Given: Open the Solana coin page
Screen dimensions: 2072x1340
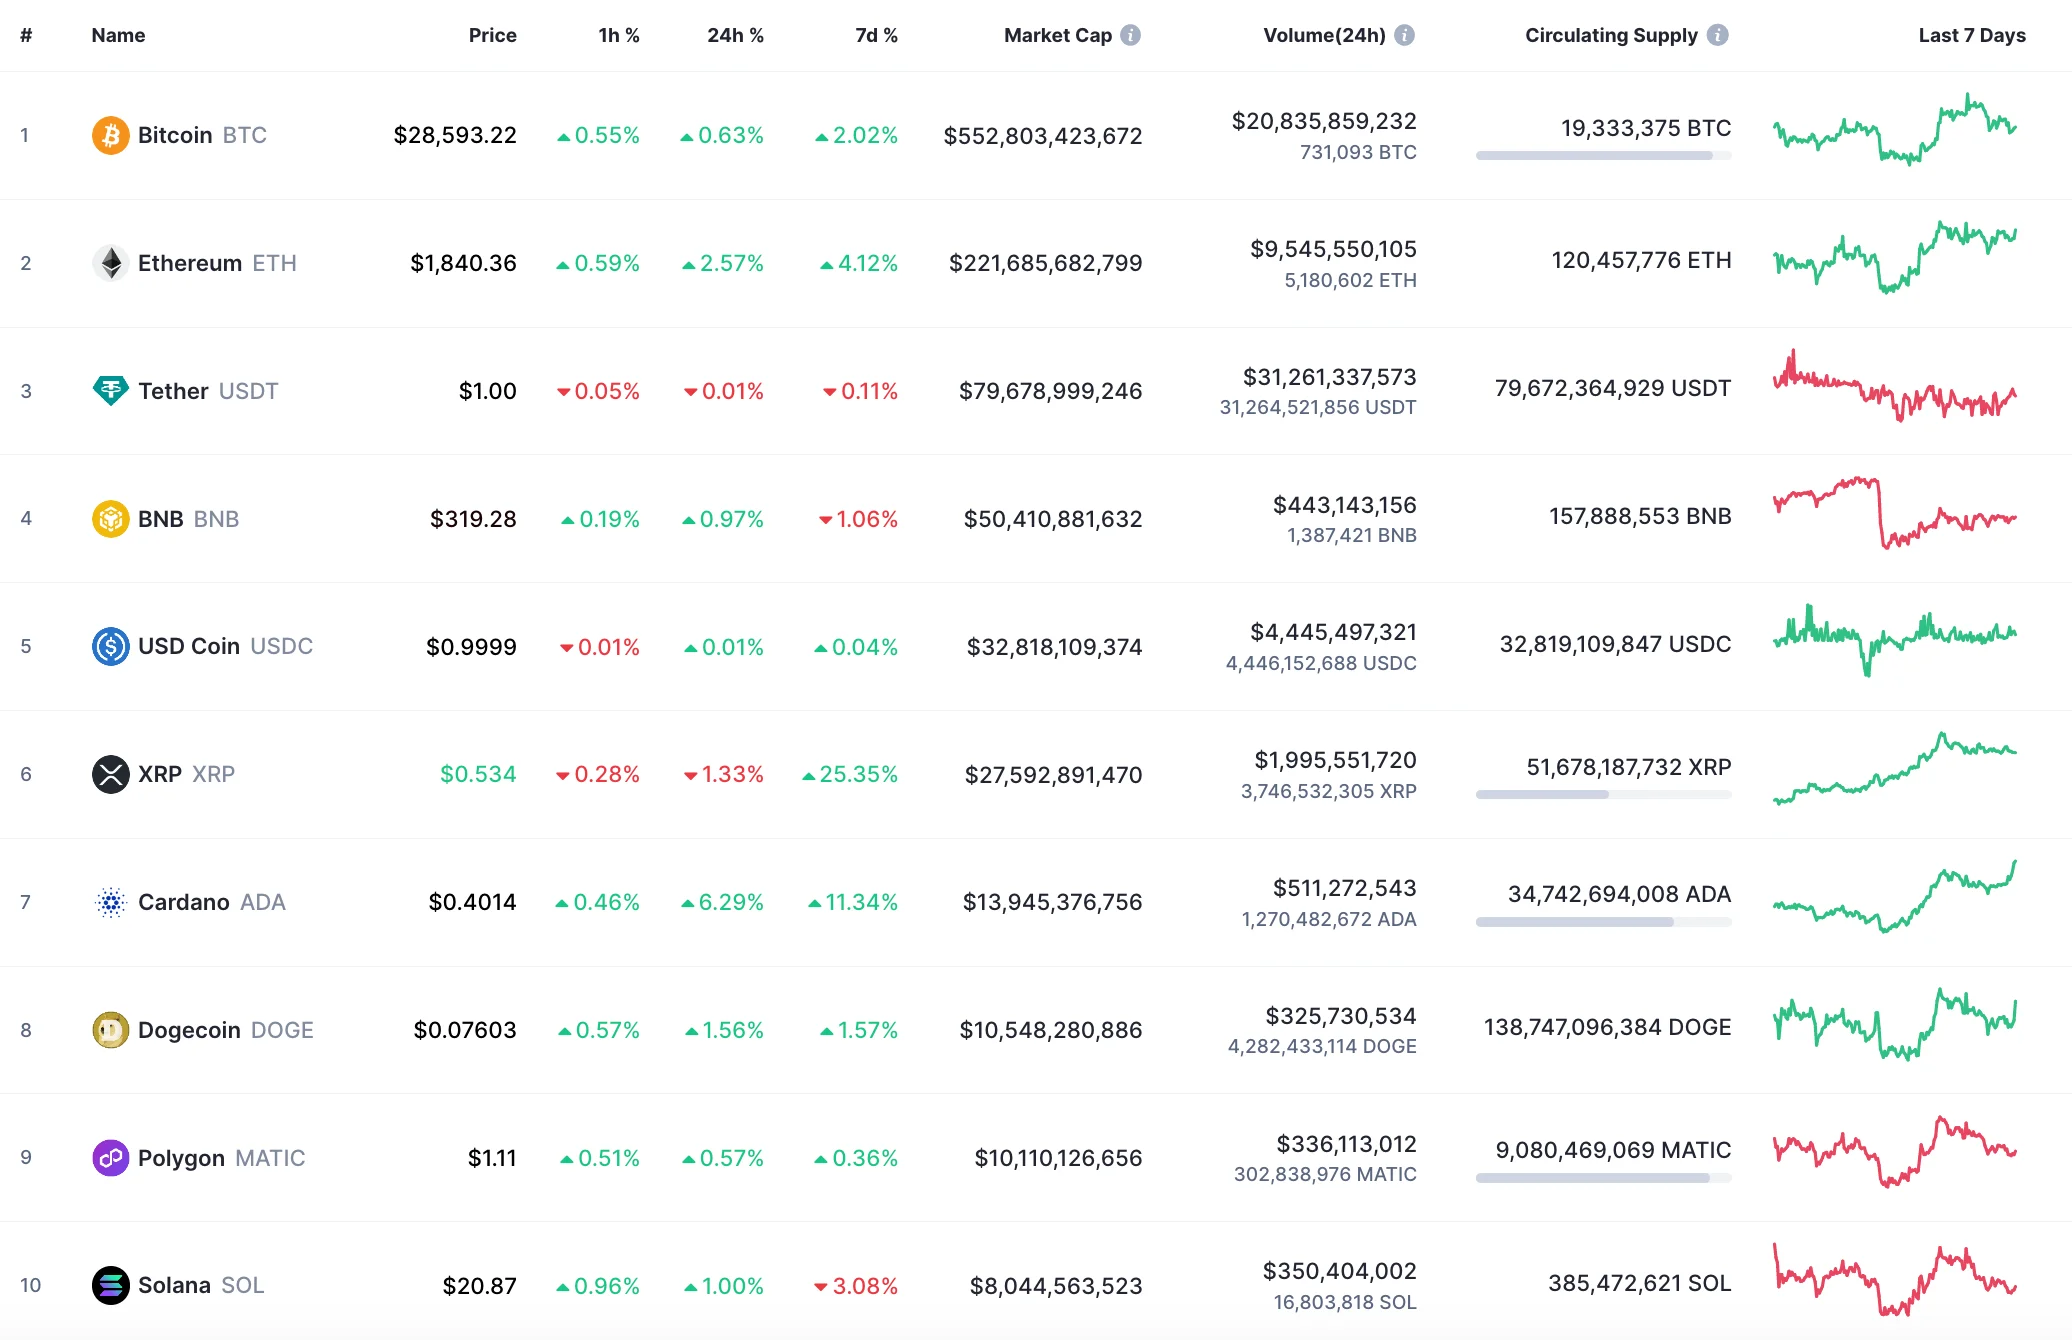Looking at the screenshot, I should coord(177,1285).
